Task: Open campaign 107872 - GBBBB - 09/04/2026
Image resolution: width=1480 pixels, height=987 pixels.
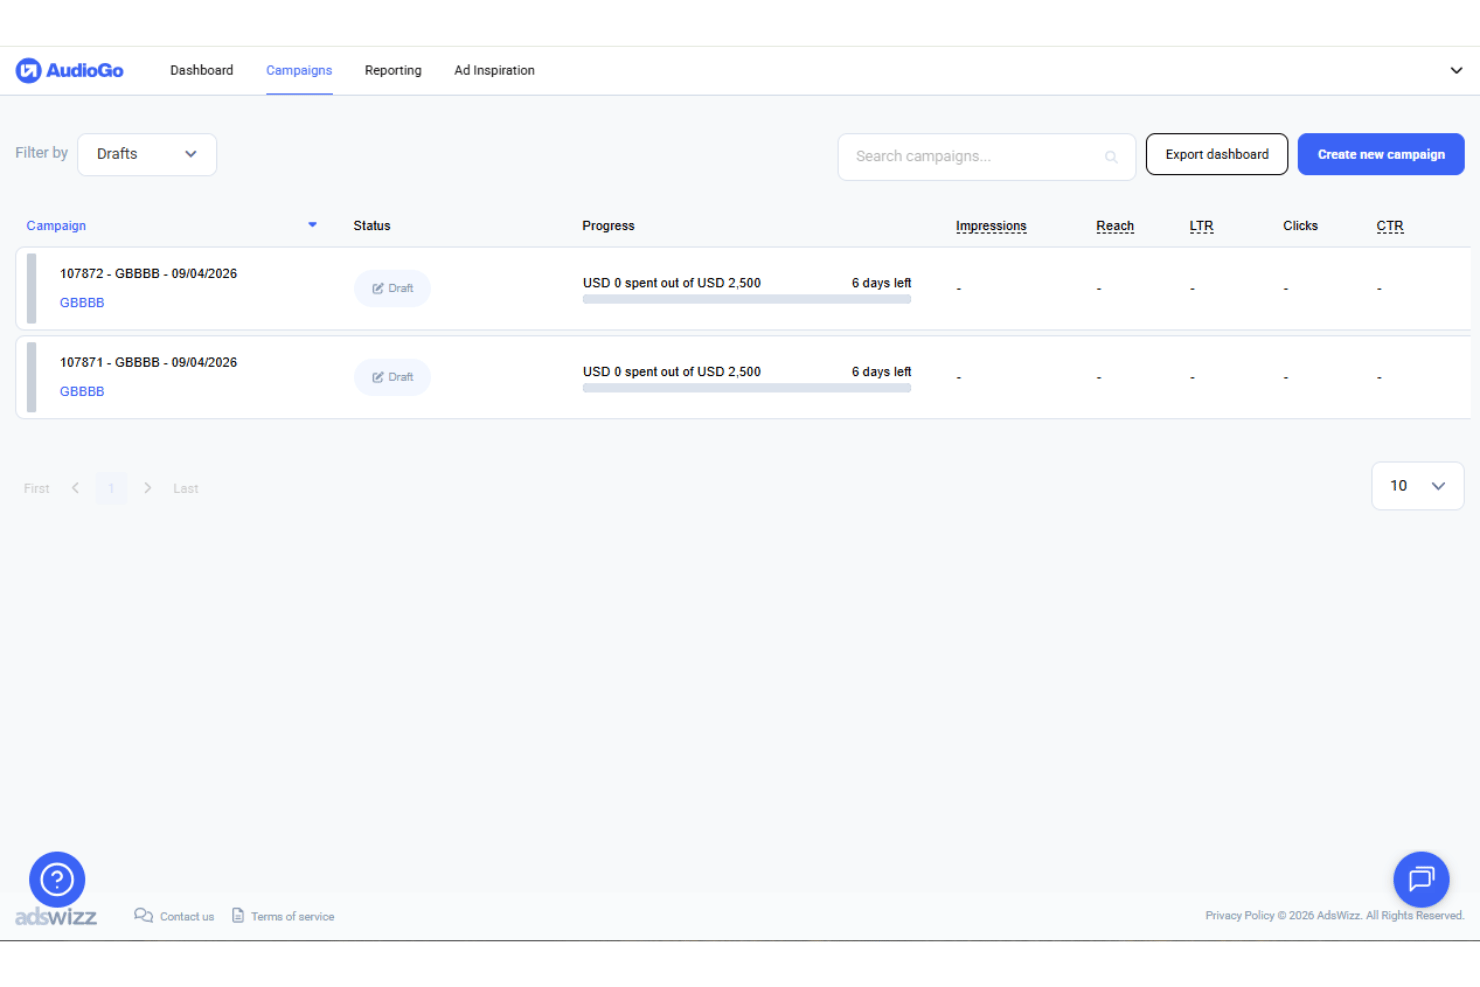Action: coord(148,273)
